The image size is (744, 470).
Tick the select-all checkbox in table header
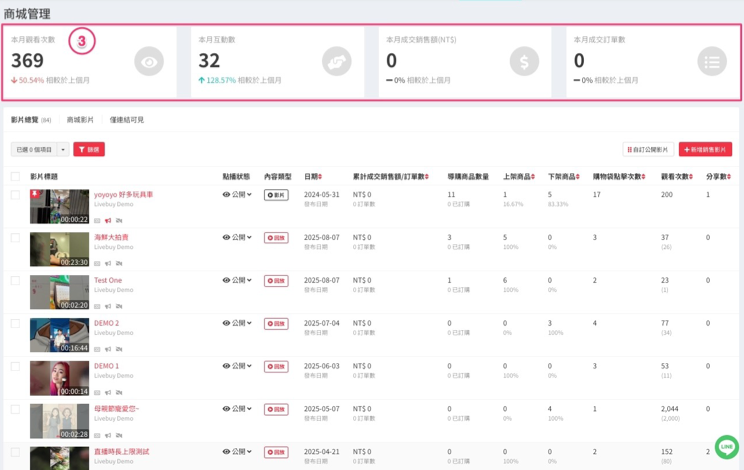click(15, 177)
